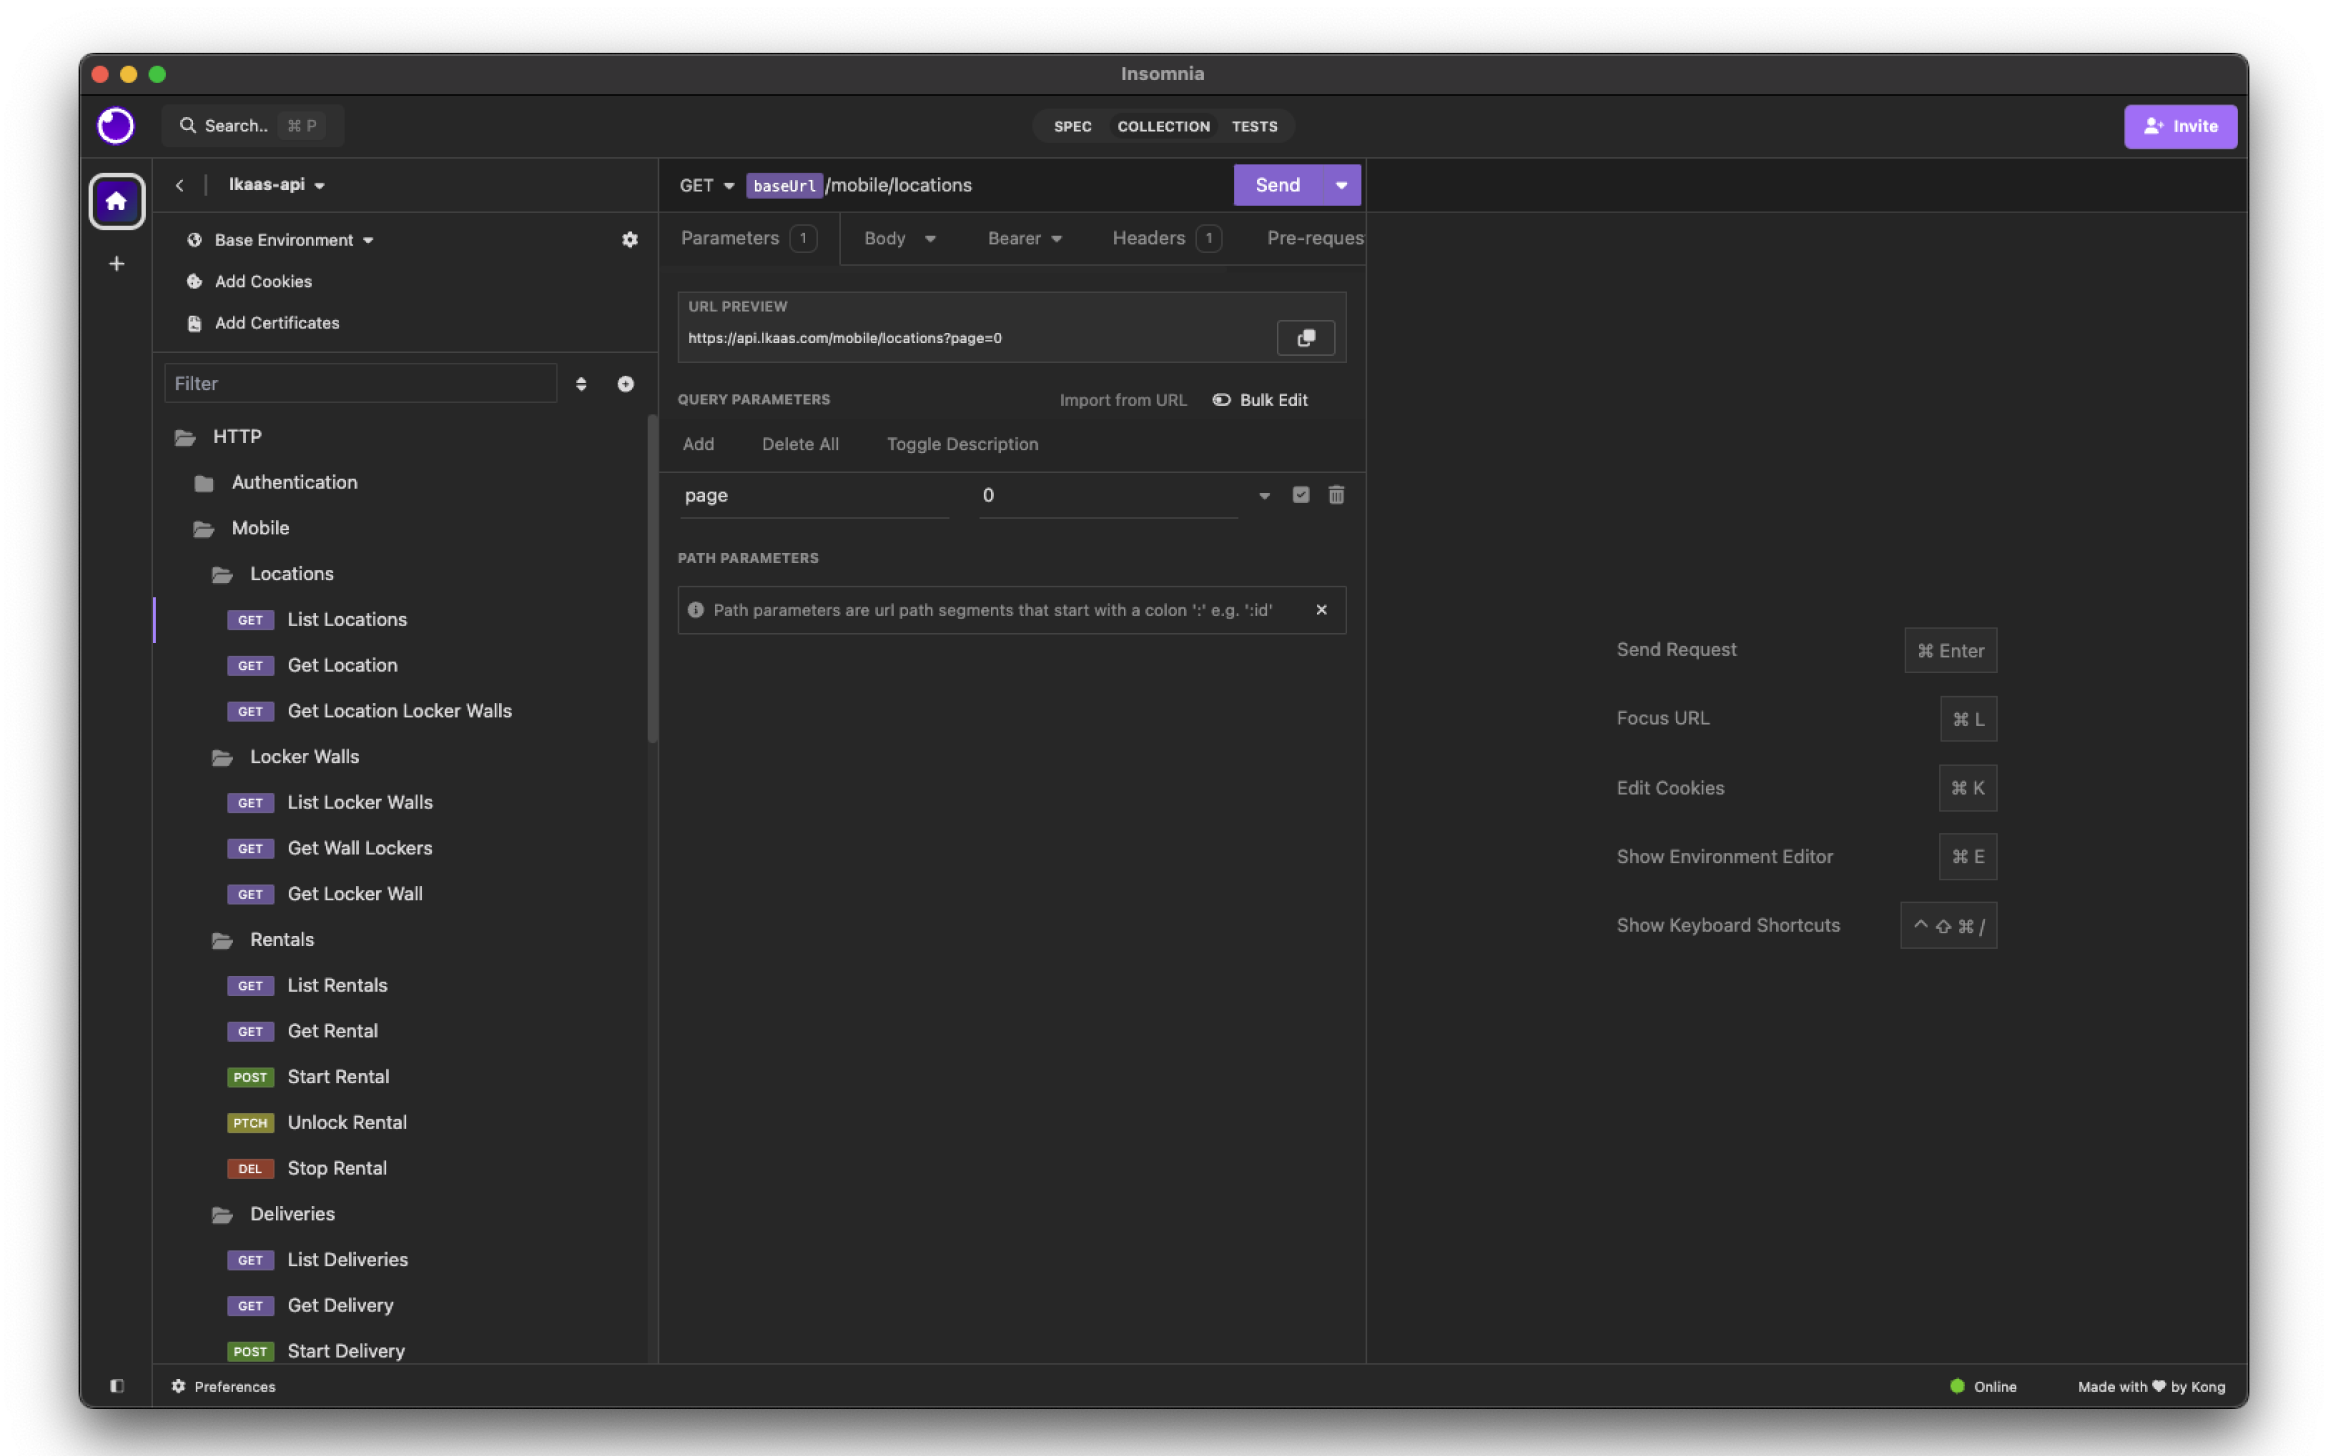Copy the URL preview with copy icon
2328x1456 pixels.
pyautogui.click(x=1305, y=338)
